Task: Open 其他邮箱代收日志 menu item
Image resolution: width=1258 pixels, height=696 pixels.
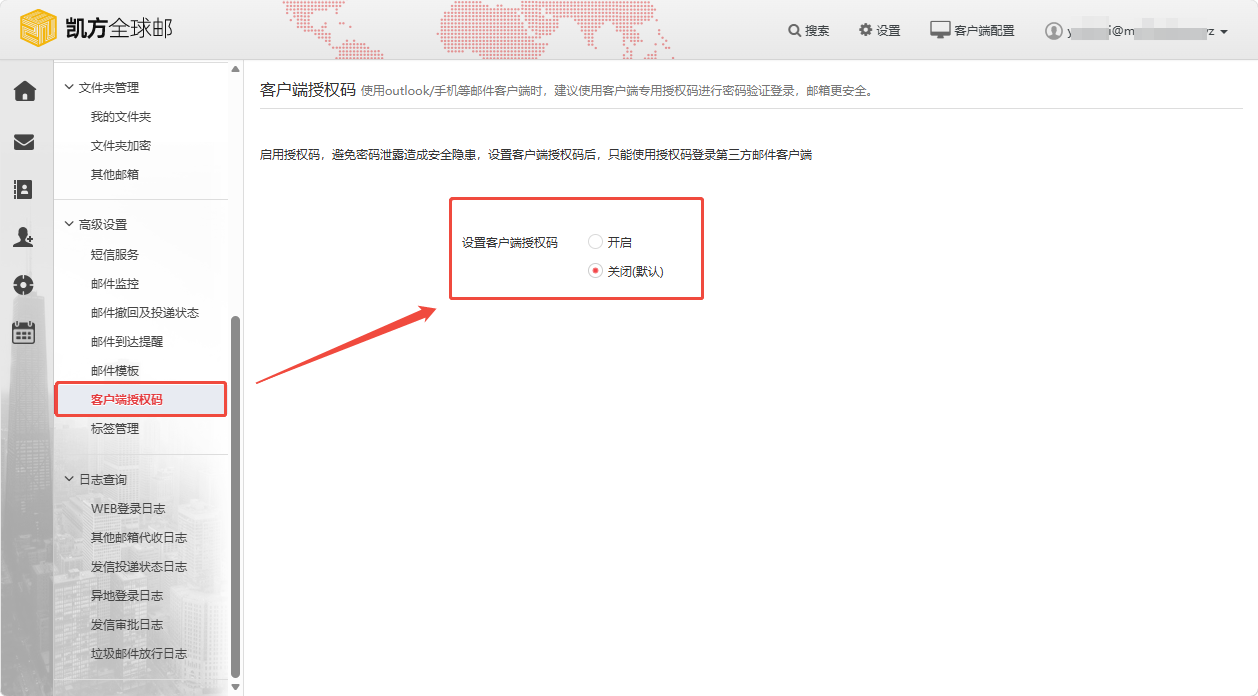Action: (139, 538)
